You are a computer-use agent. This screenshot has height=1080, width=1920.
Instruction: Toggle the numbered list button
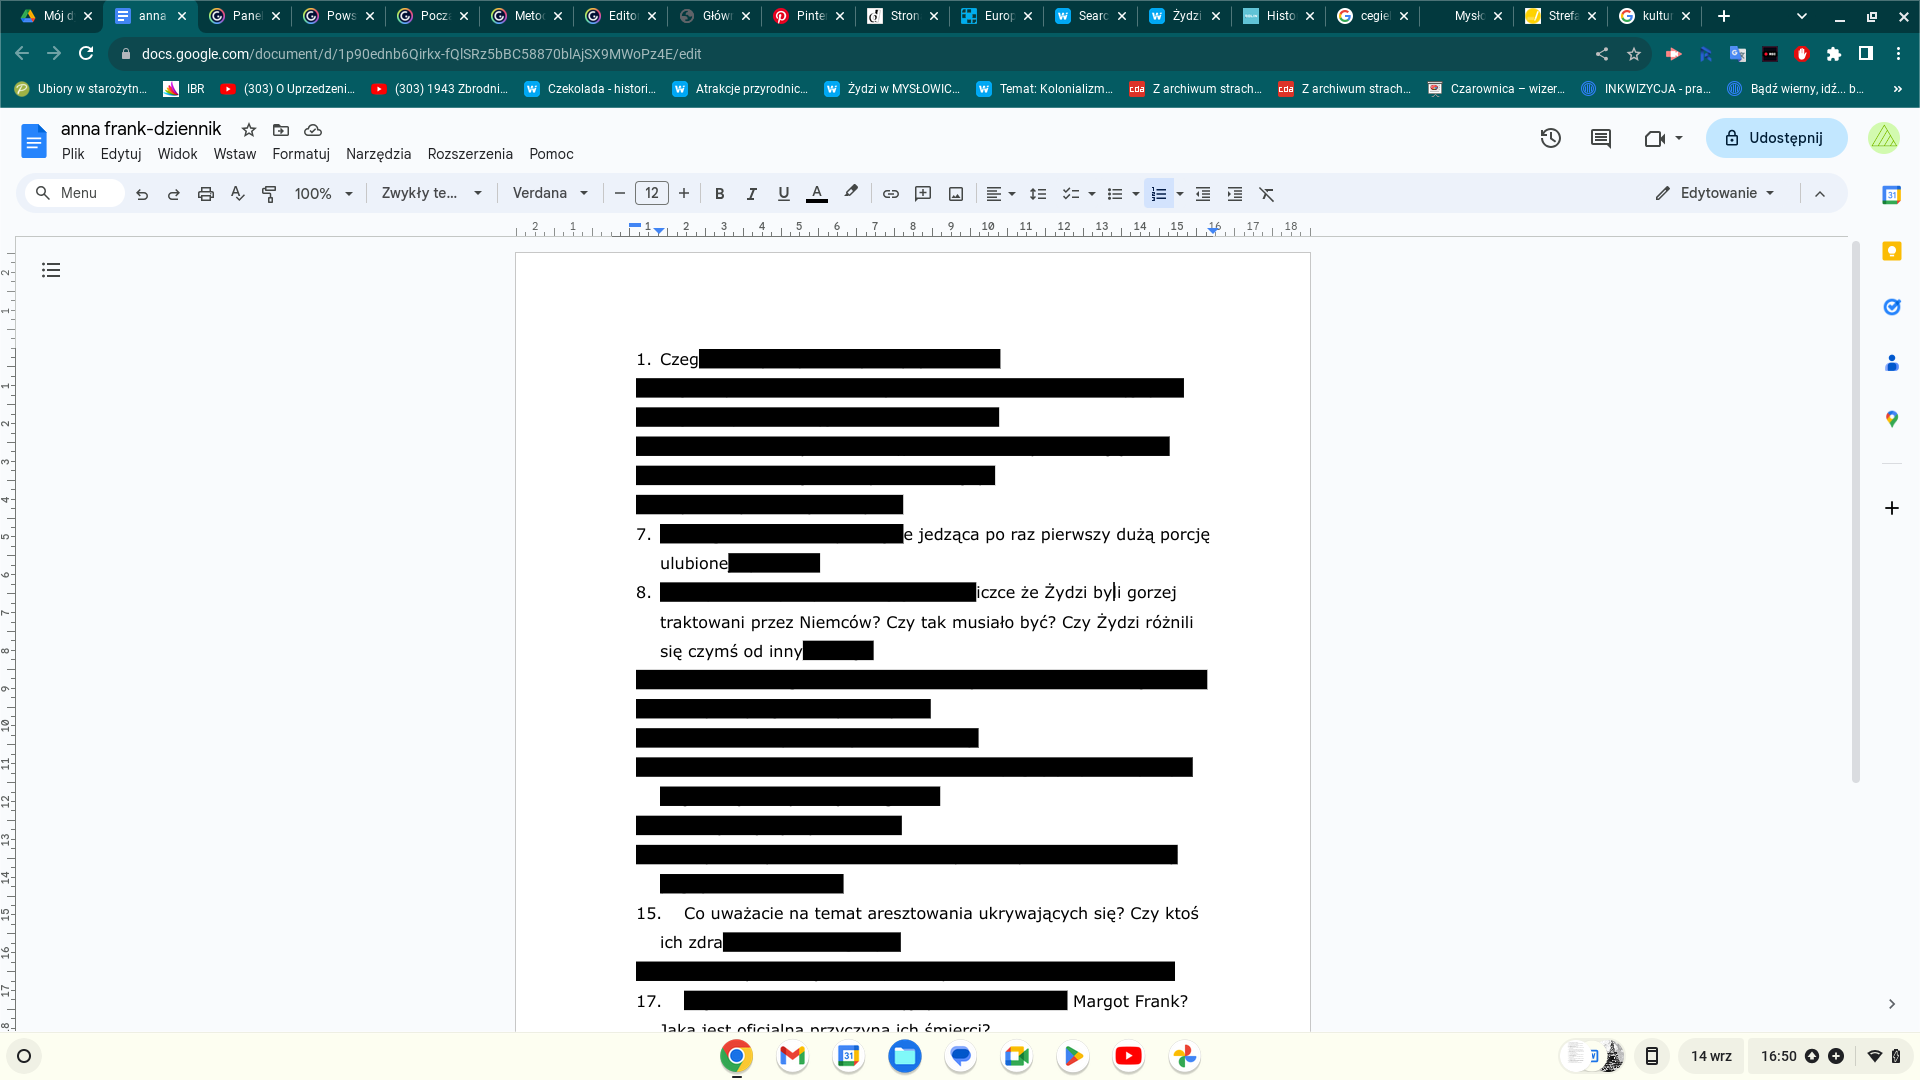point(1158,194)
